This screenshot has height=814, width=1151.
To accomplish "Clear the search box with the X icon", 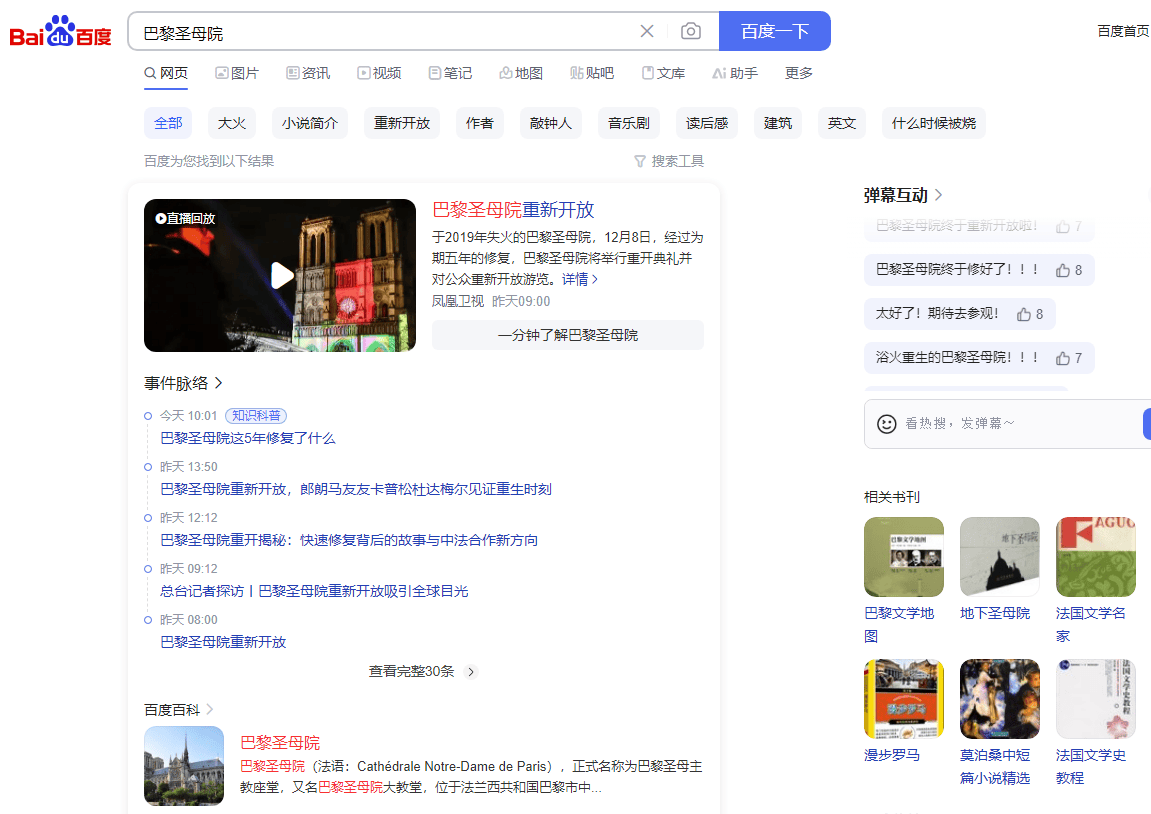I will (x=647, y=31).
